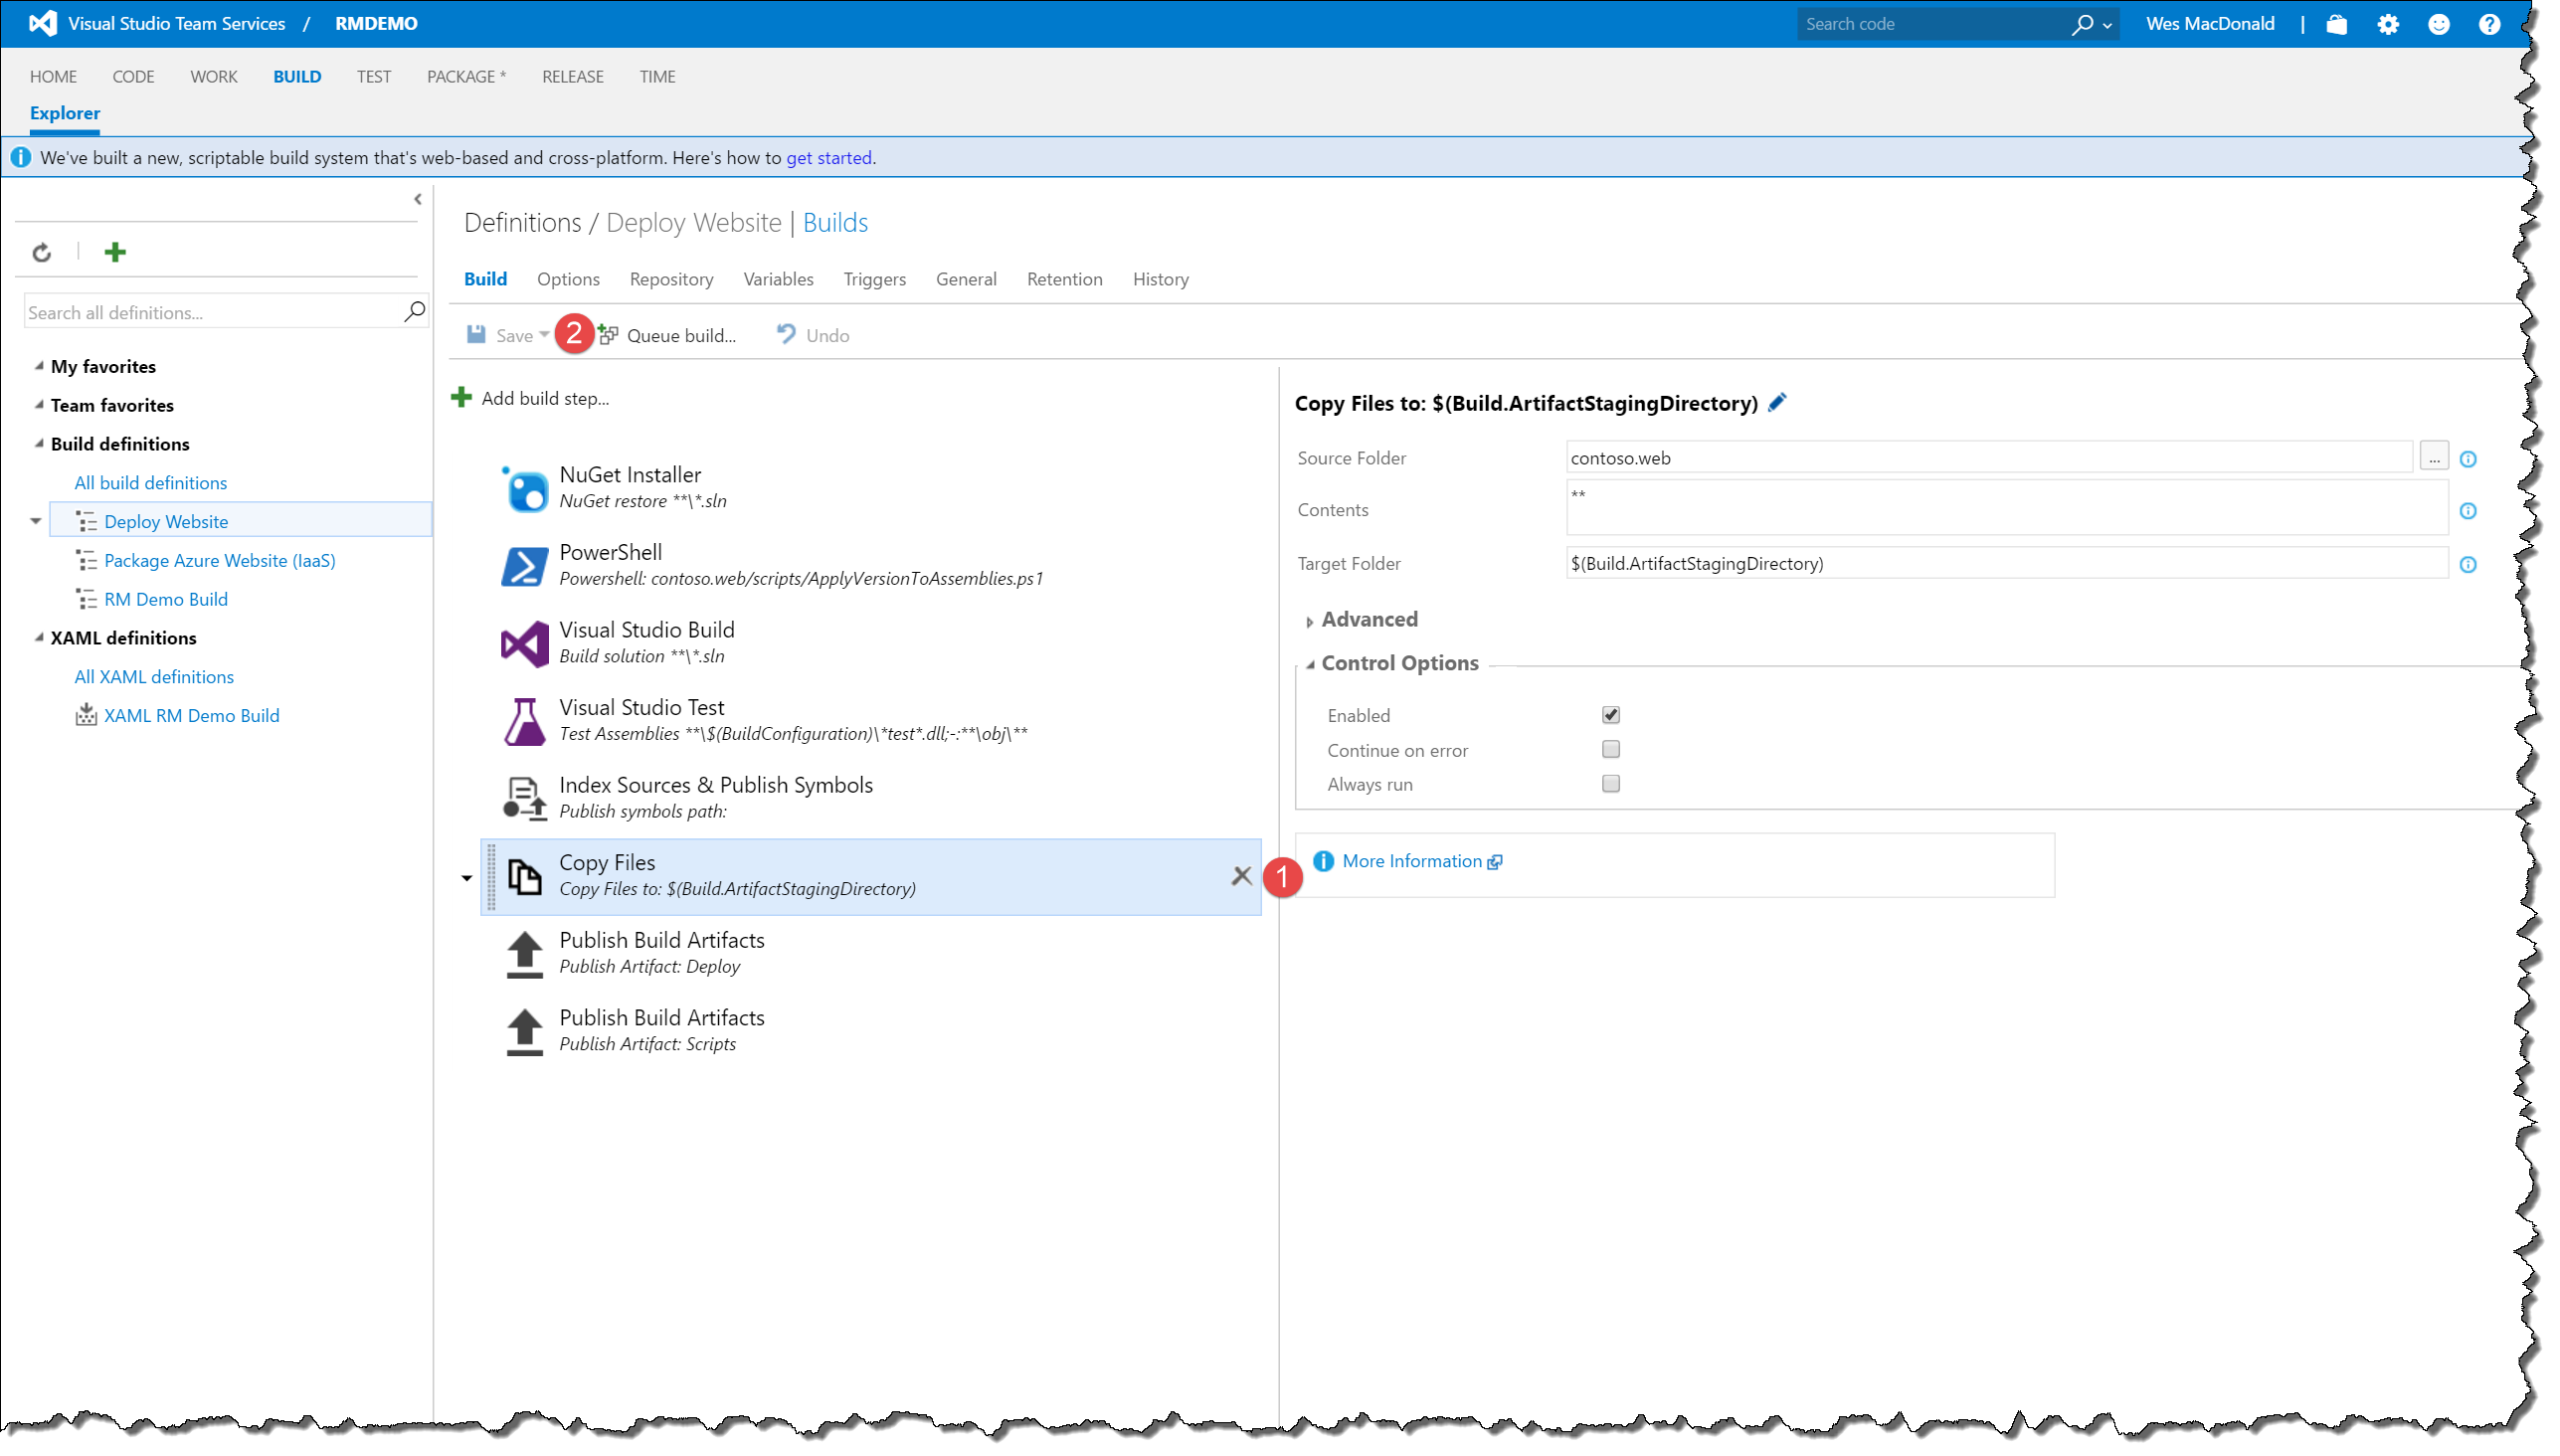Open the More Information link
This screenshot has width=2560, height=1456.
point(1411,861)
